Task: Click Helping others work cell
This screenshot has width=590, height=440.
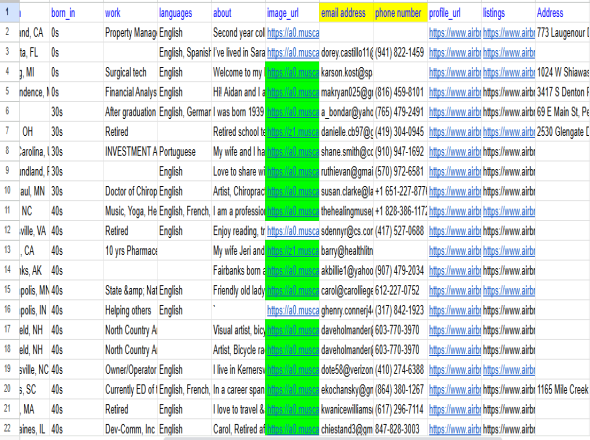Action: (x=131, y=310)
